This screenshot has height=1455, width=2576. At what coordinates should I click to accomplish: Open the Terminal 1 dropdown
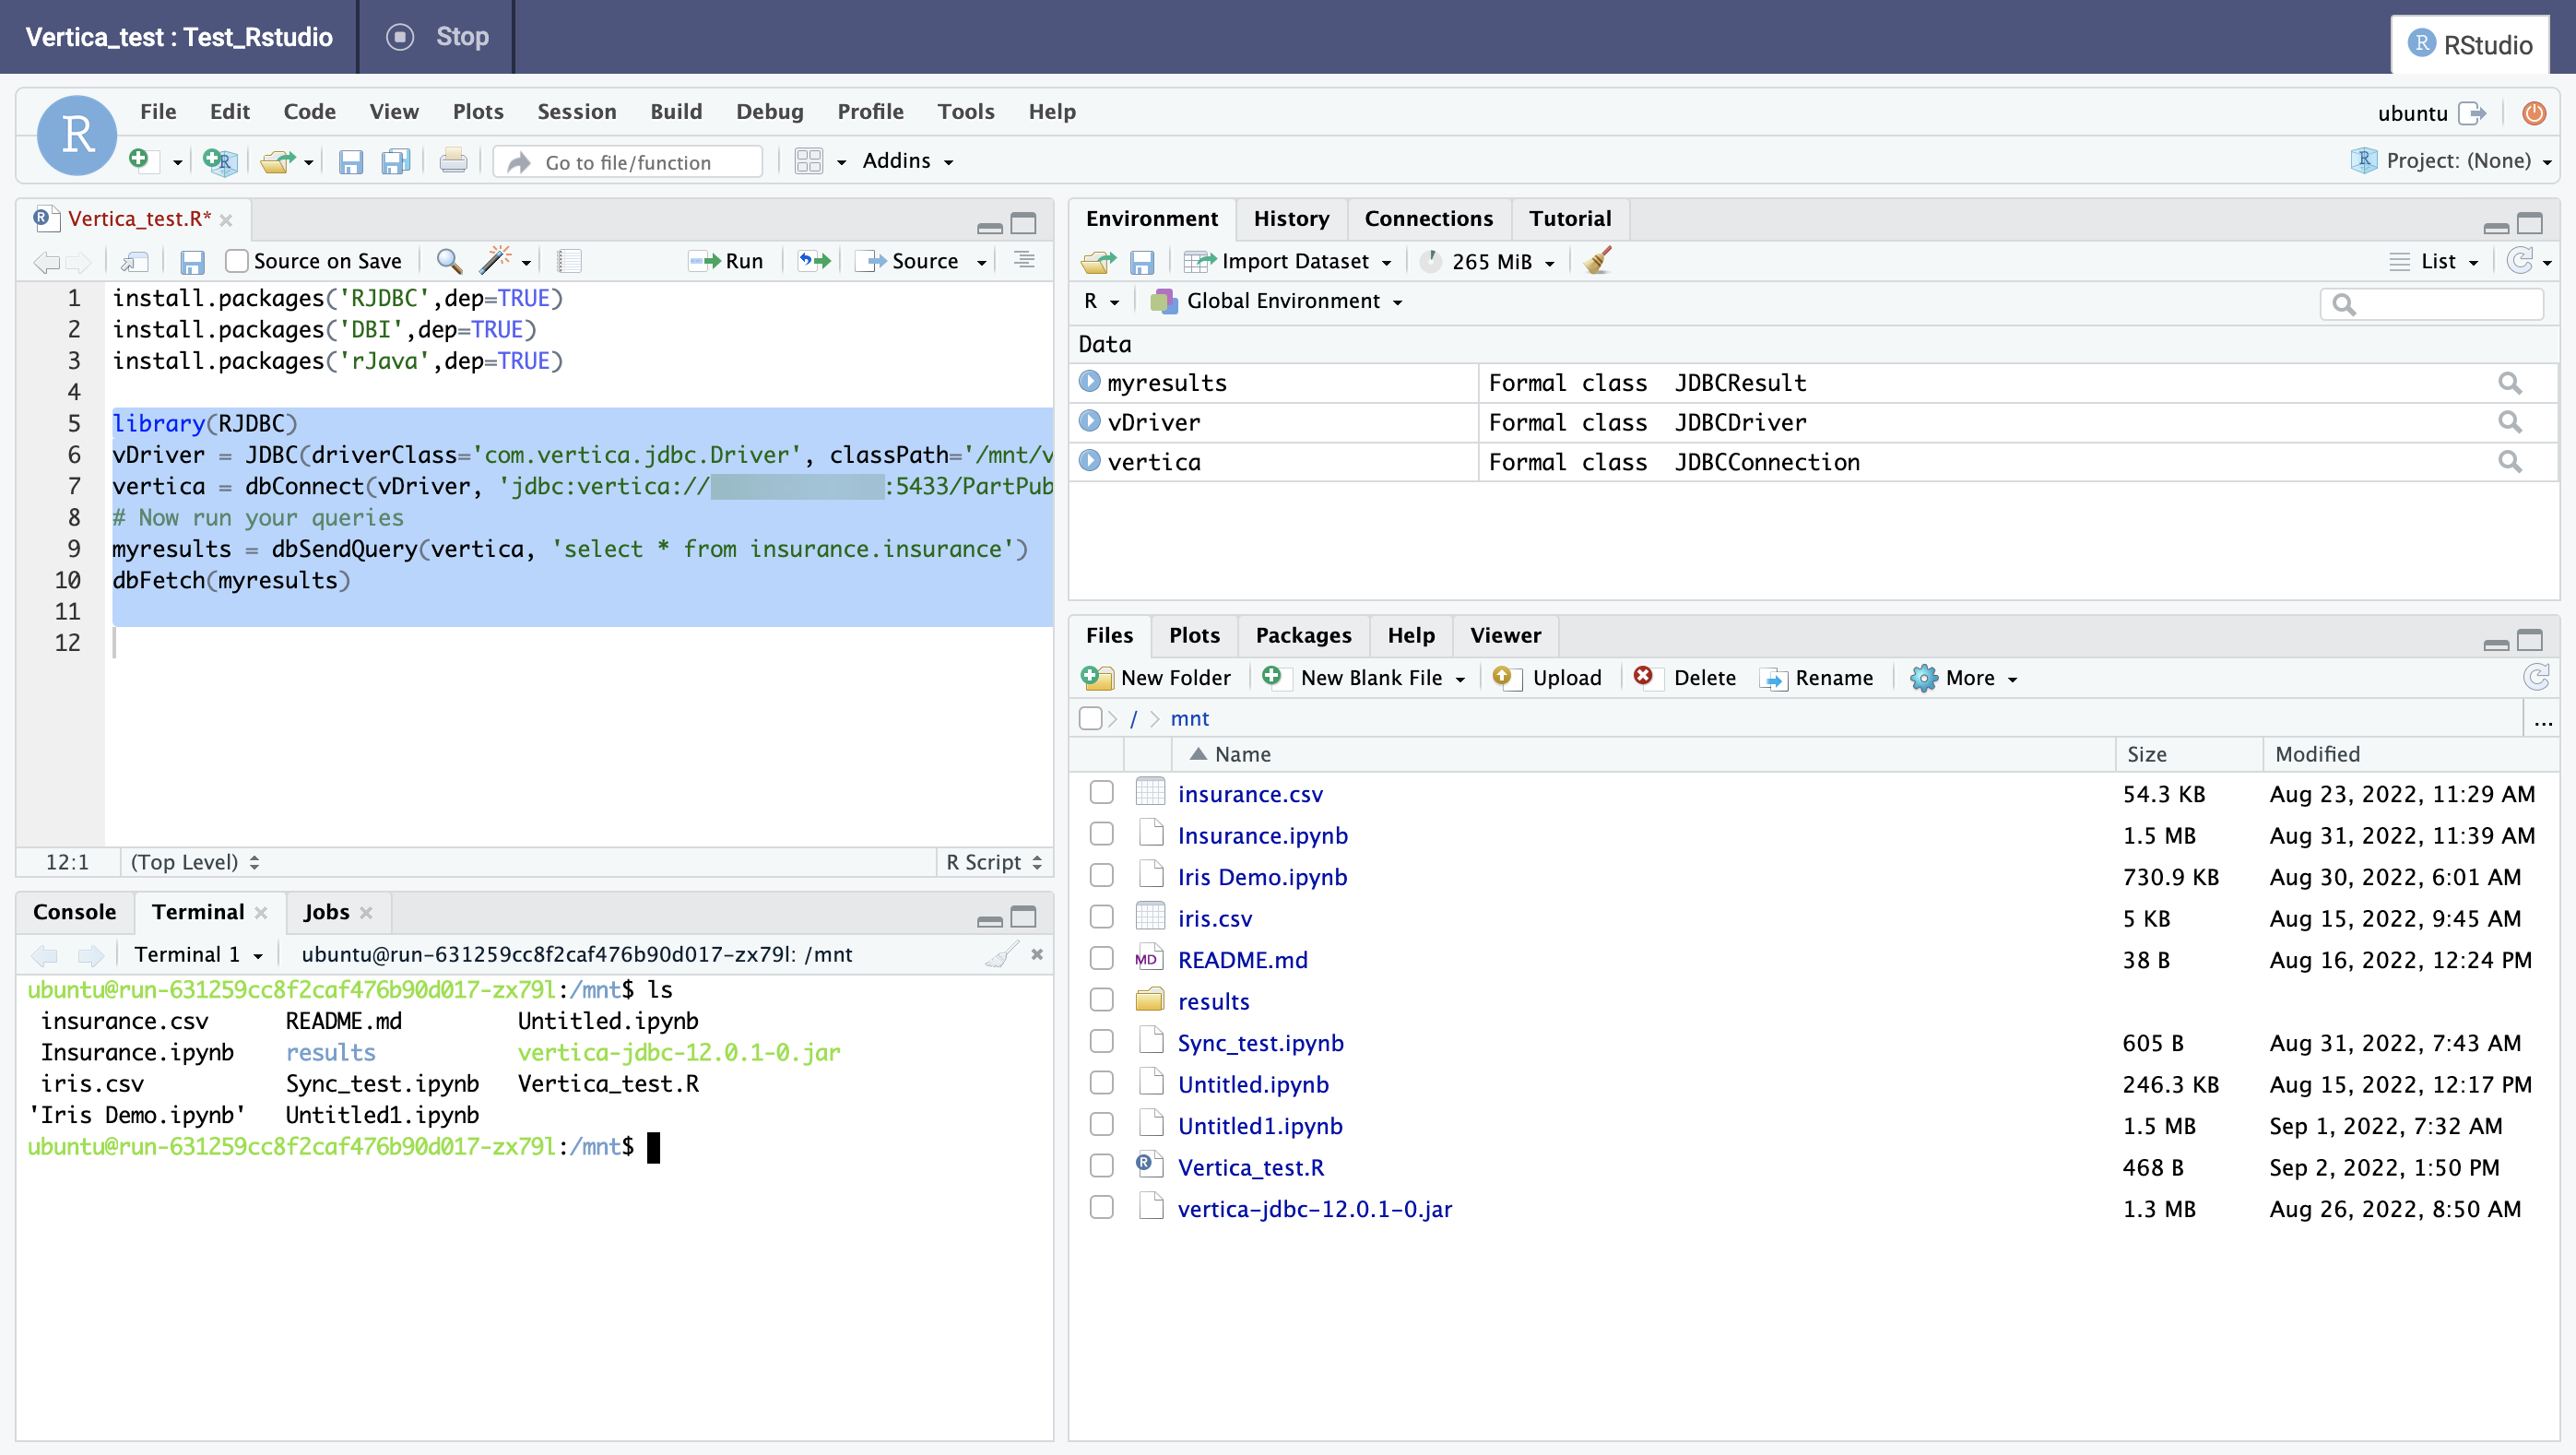pos(198,955)
